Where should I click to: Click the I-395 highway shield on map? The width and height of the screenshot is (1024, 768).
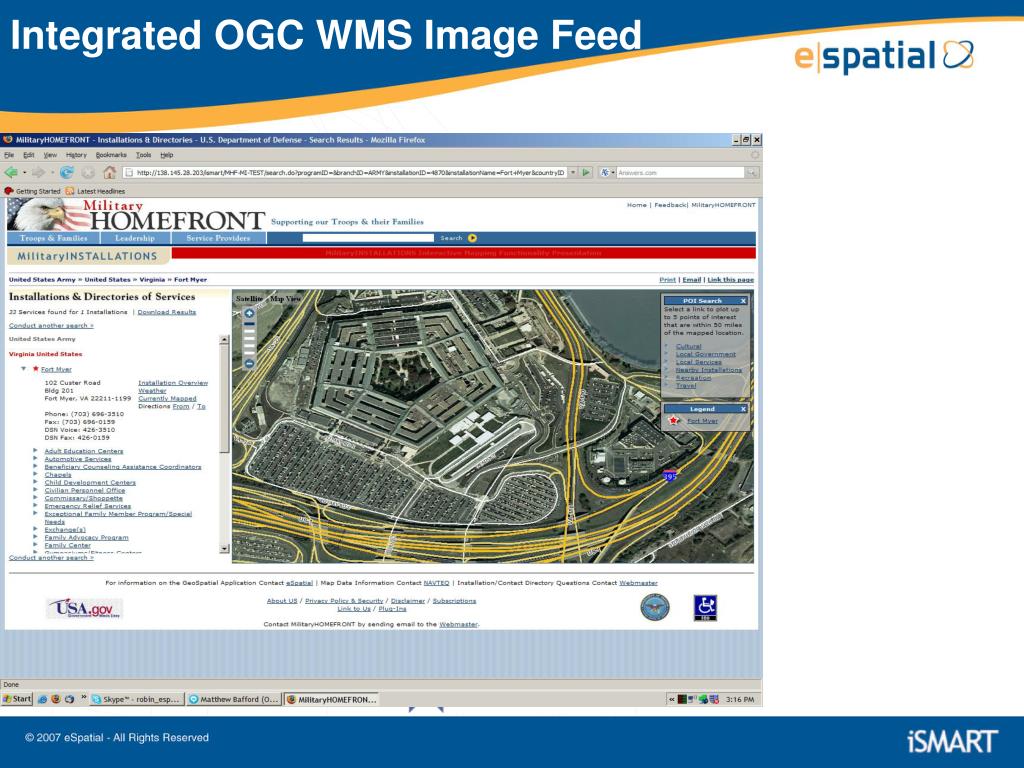coord(669,475)
